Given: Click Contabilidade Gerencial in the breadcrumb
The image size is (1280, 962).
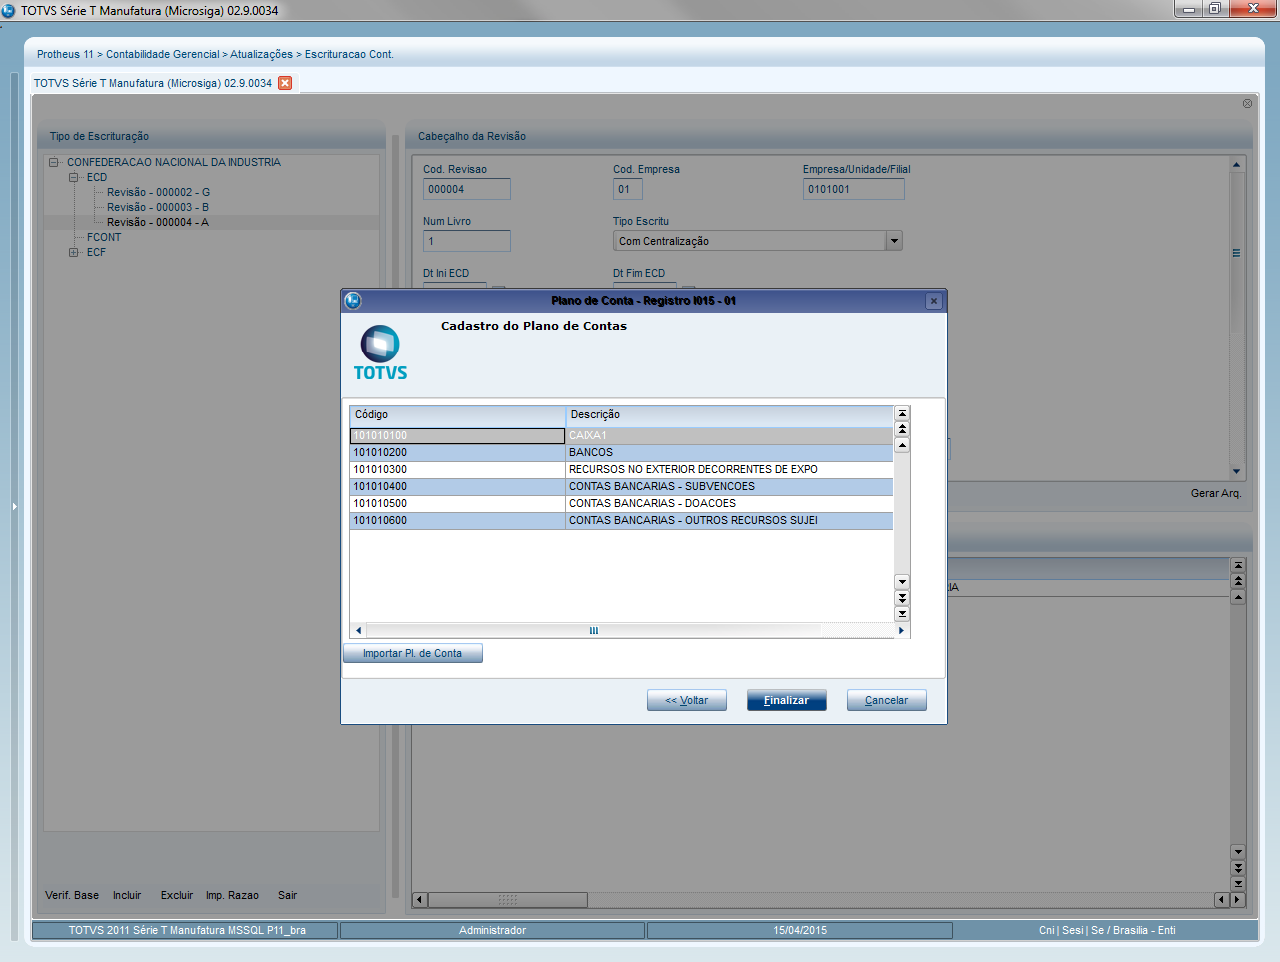Looking at the screenshot, I should (x=163, y=54).
